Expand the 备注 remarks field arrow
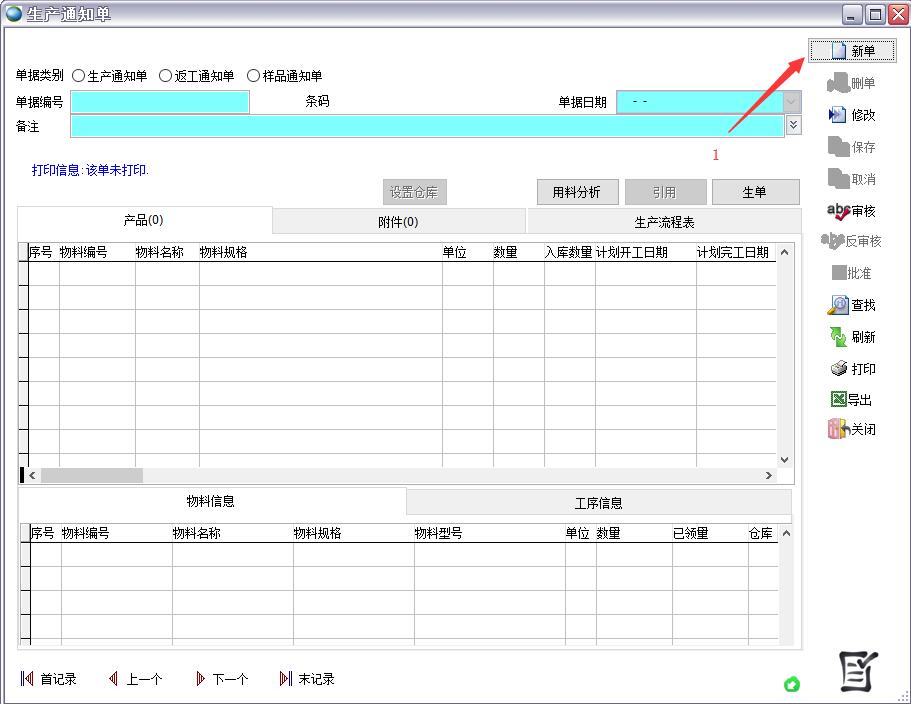911x704 pixels. pos(793,125)
